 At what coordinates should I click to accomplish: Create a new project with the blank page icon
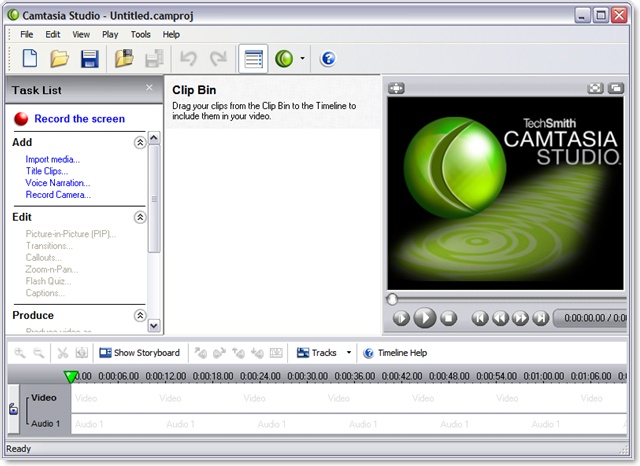pos(30,59)
